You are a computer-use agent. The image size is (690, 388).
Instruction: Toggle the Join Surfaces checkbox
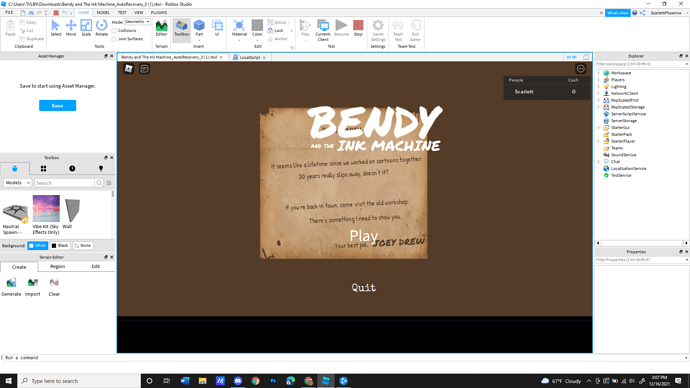114,39
